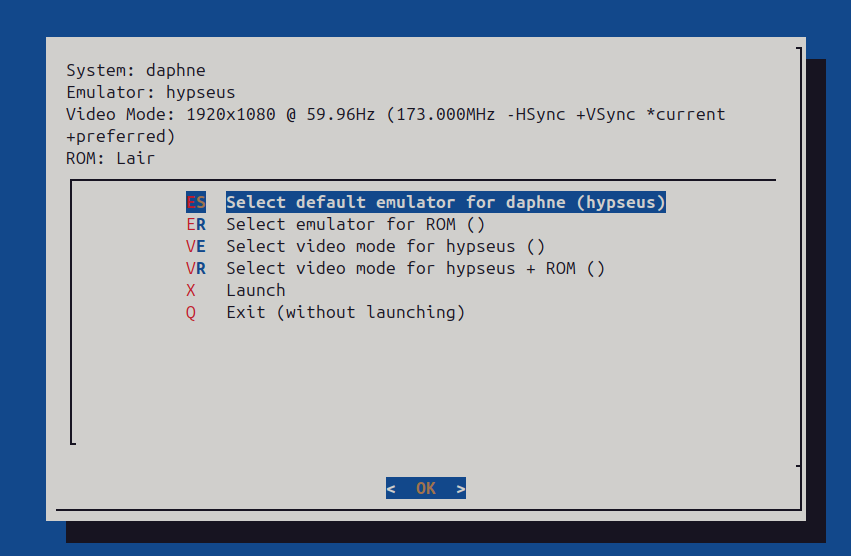Select default emulator for daphne option

(x=446, y=202)
